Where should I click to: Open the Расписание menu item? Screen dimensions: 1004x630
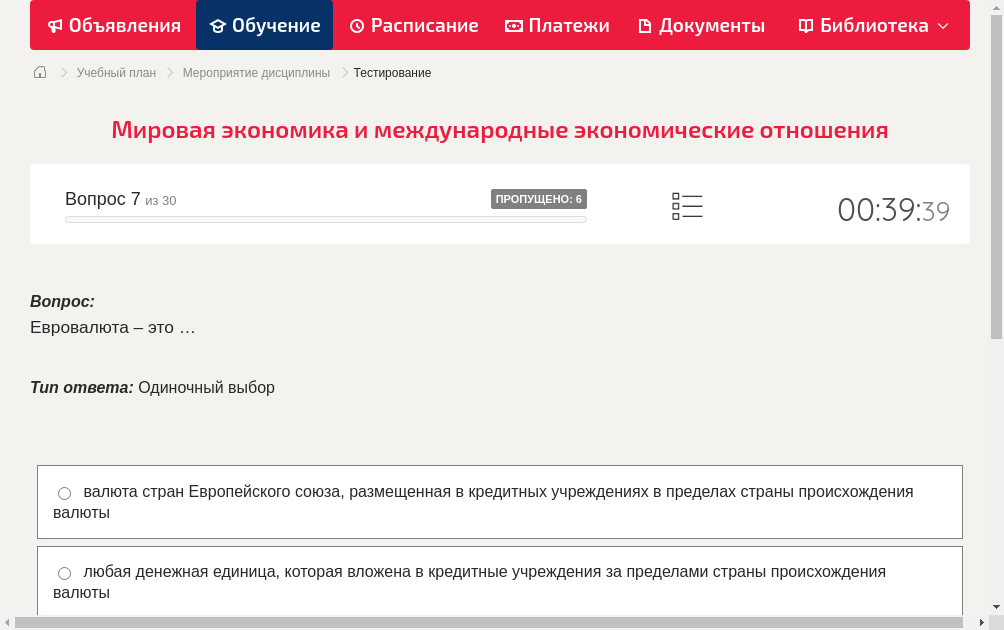pos(413,25)
